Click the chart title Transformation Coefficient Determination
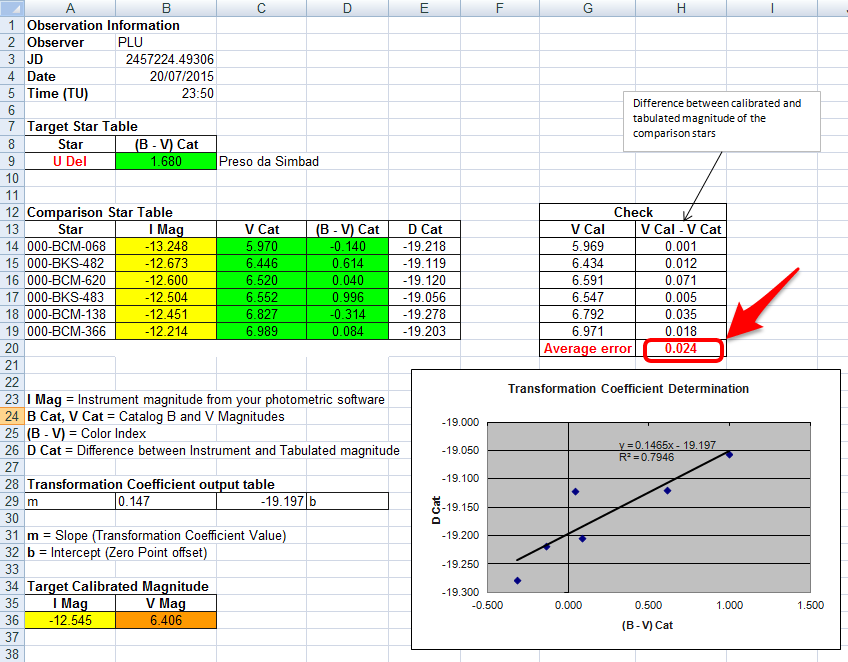This screenshot has width=848, height=662. (x=628, y=389)
